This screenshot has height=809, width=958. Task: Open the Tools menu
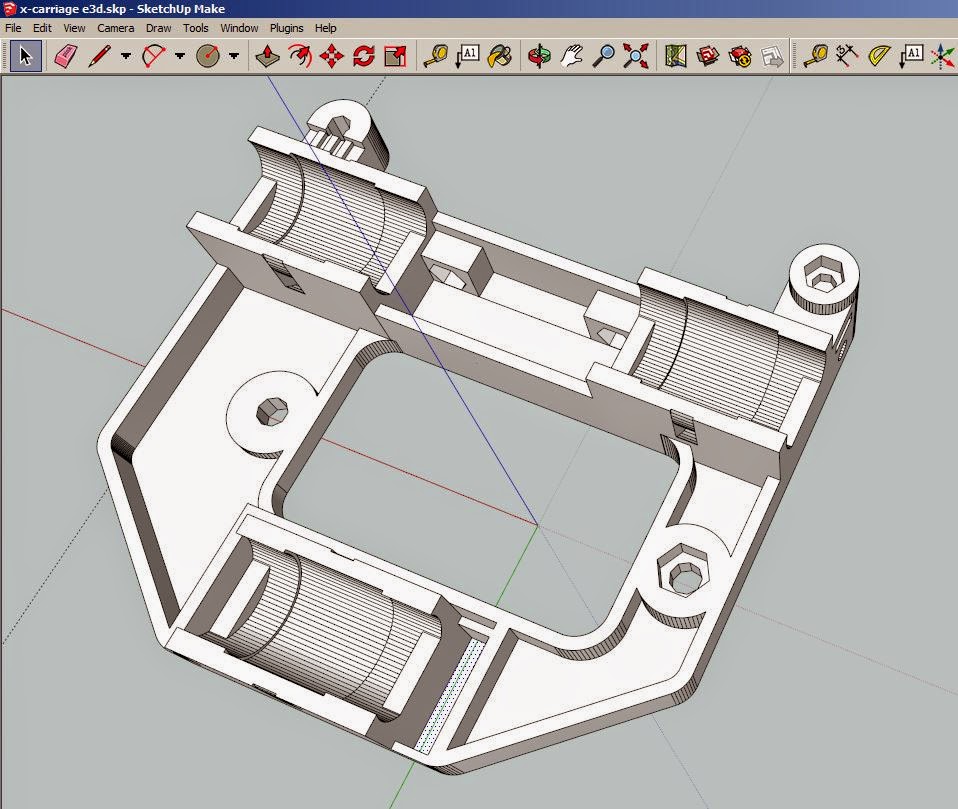[196, 28]
